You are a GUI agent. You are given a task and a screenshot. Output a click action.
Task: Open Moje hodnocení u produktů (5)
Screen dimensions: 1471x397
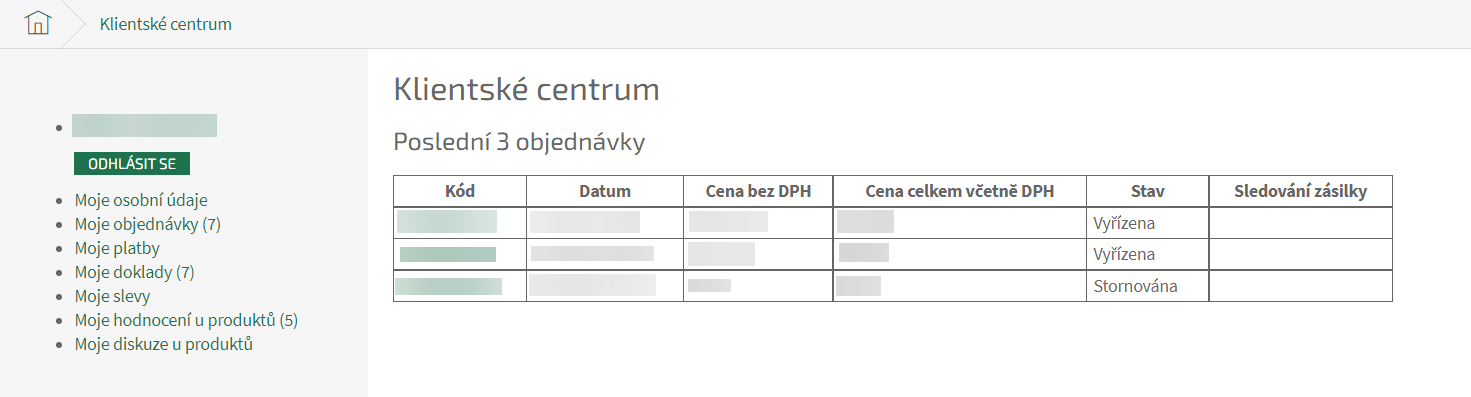point(187,320)
